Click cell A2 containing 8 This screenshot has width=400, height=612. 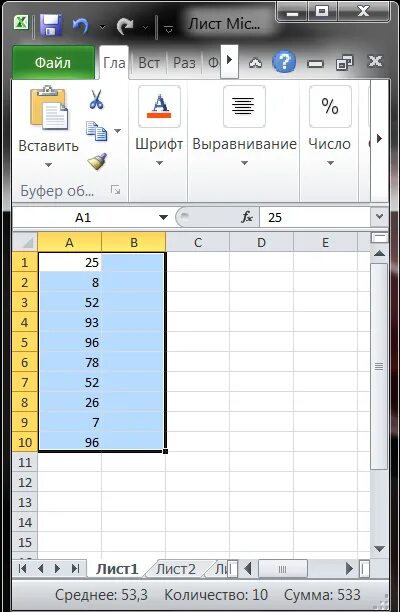[x=70, y=282]
